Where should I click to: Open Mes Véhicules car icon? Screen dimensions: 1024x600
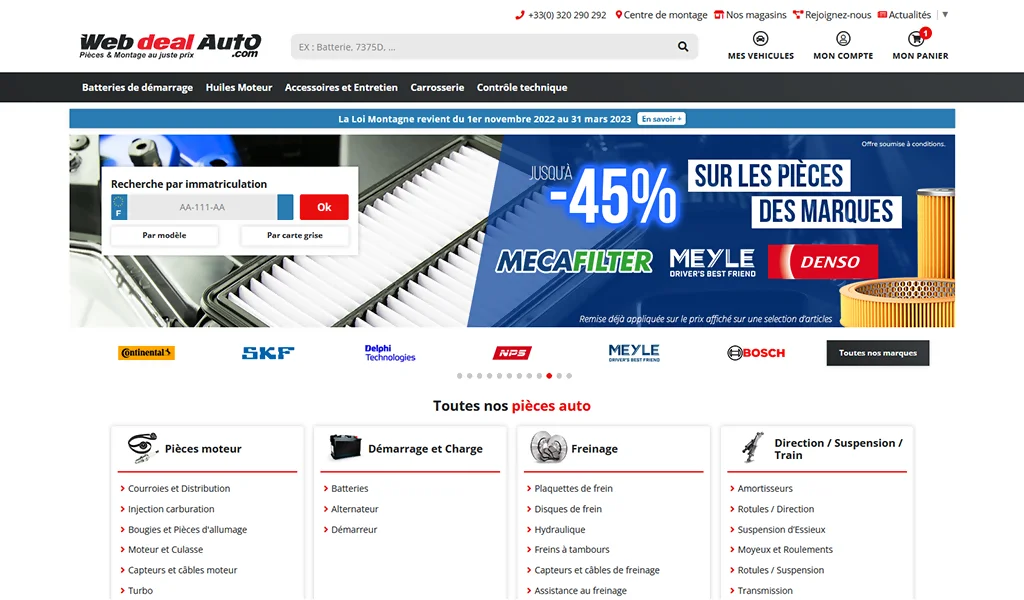[x=761, y=39]
